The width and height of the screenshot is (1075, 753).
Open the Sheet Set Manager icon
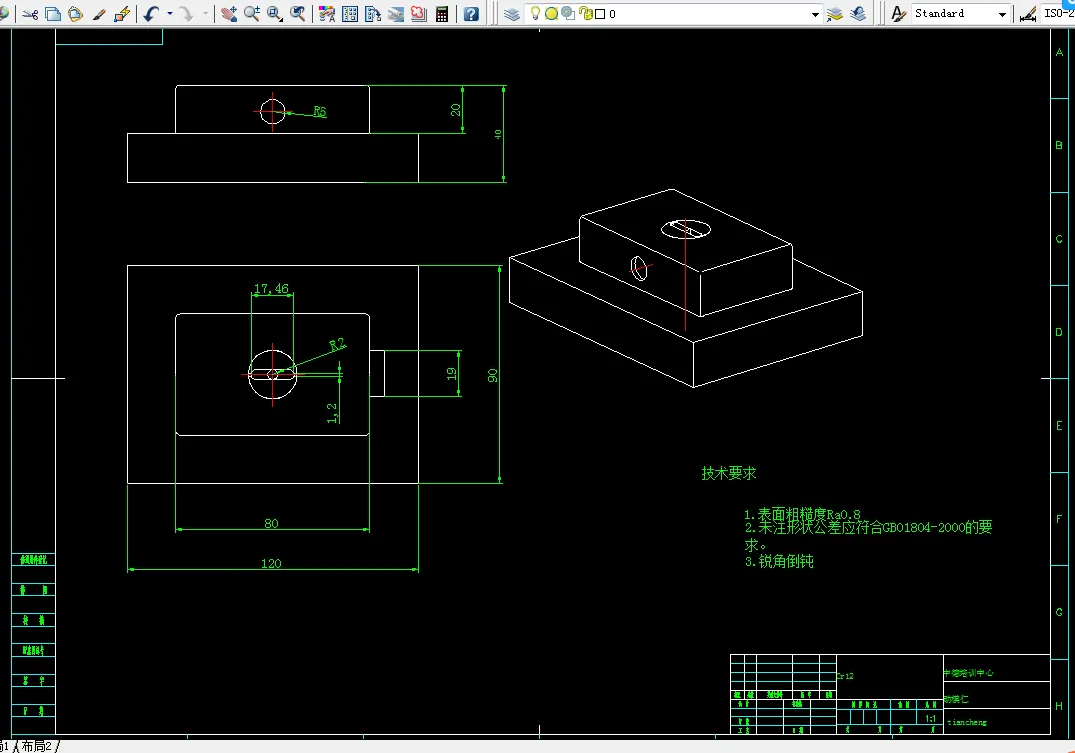tap(396, 14)
